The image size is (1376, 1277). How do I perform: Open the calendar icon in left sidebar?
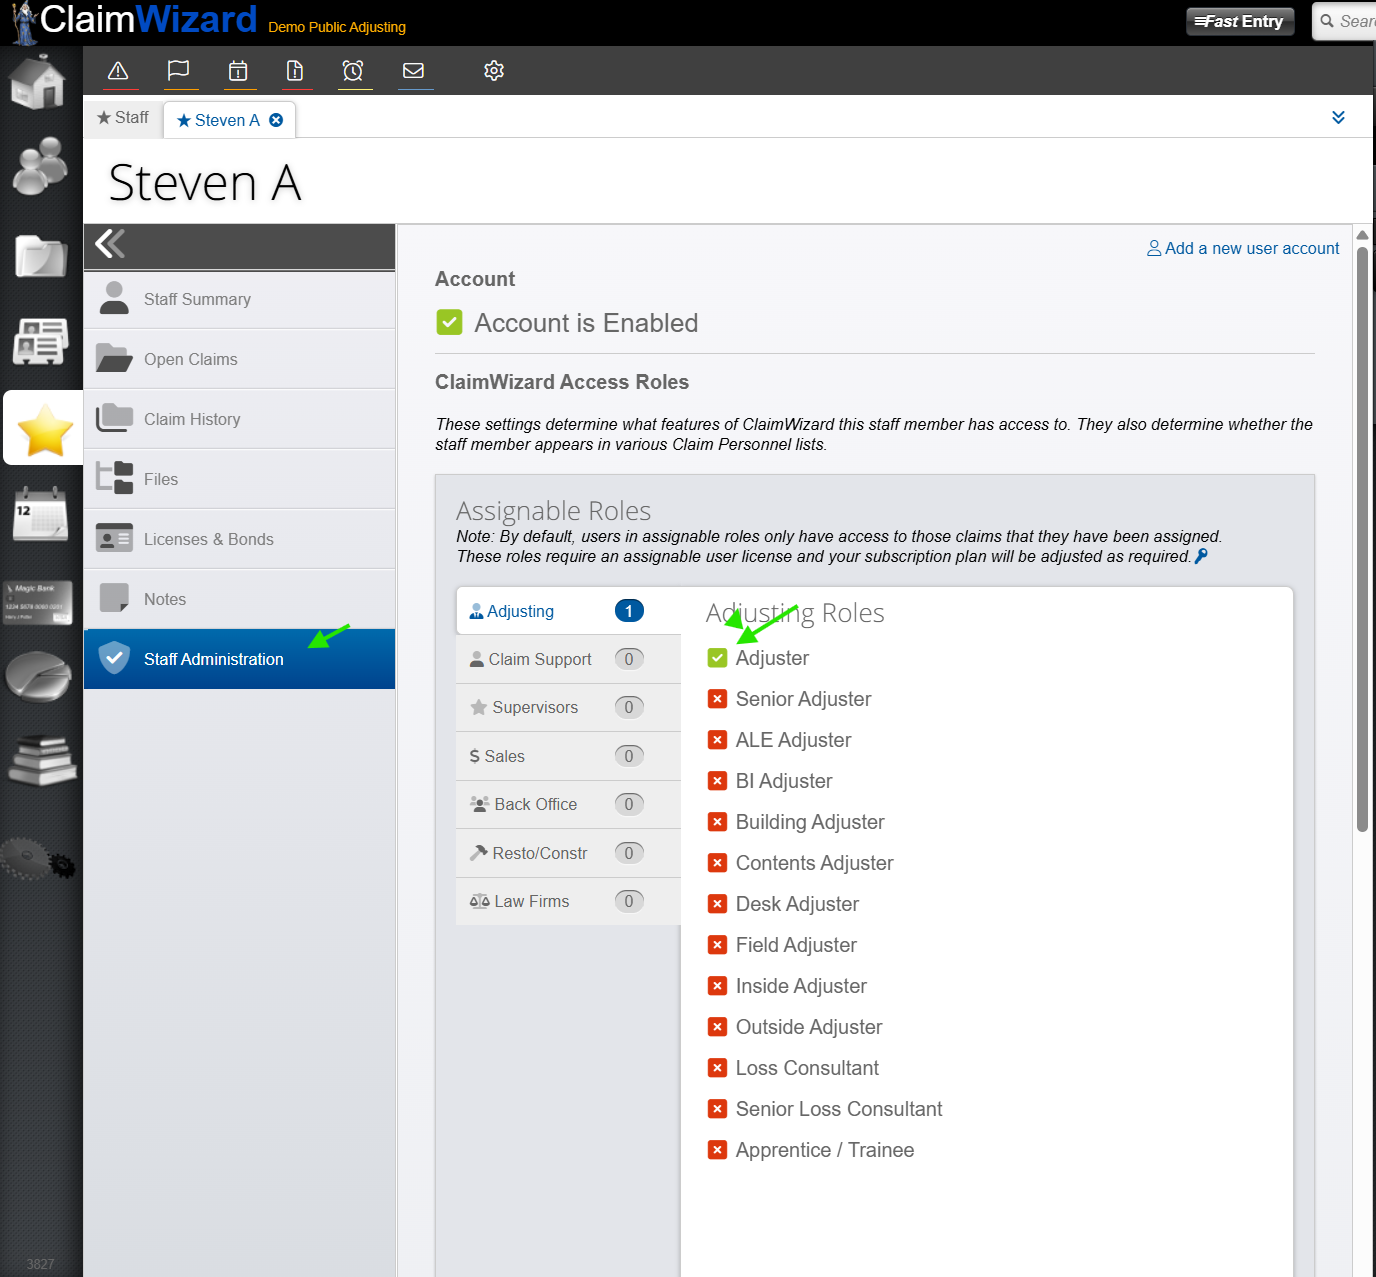click(40, 514)
